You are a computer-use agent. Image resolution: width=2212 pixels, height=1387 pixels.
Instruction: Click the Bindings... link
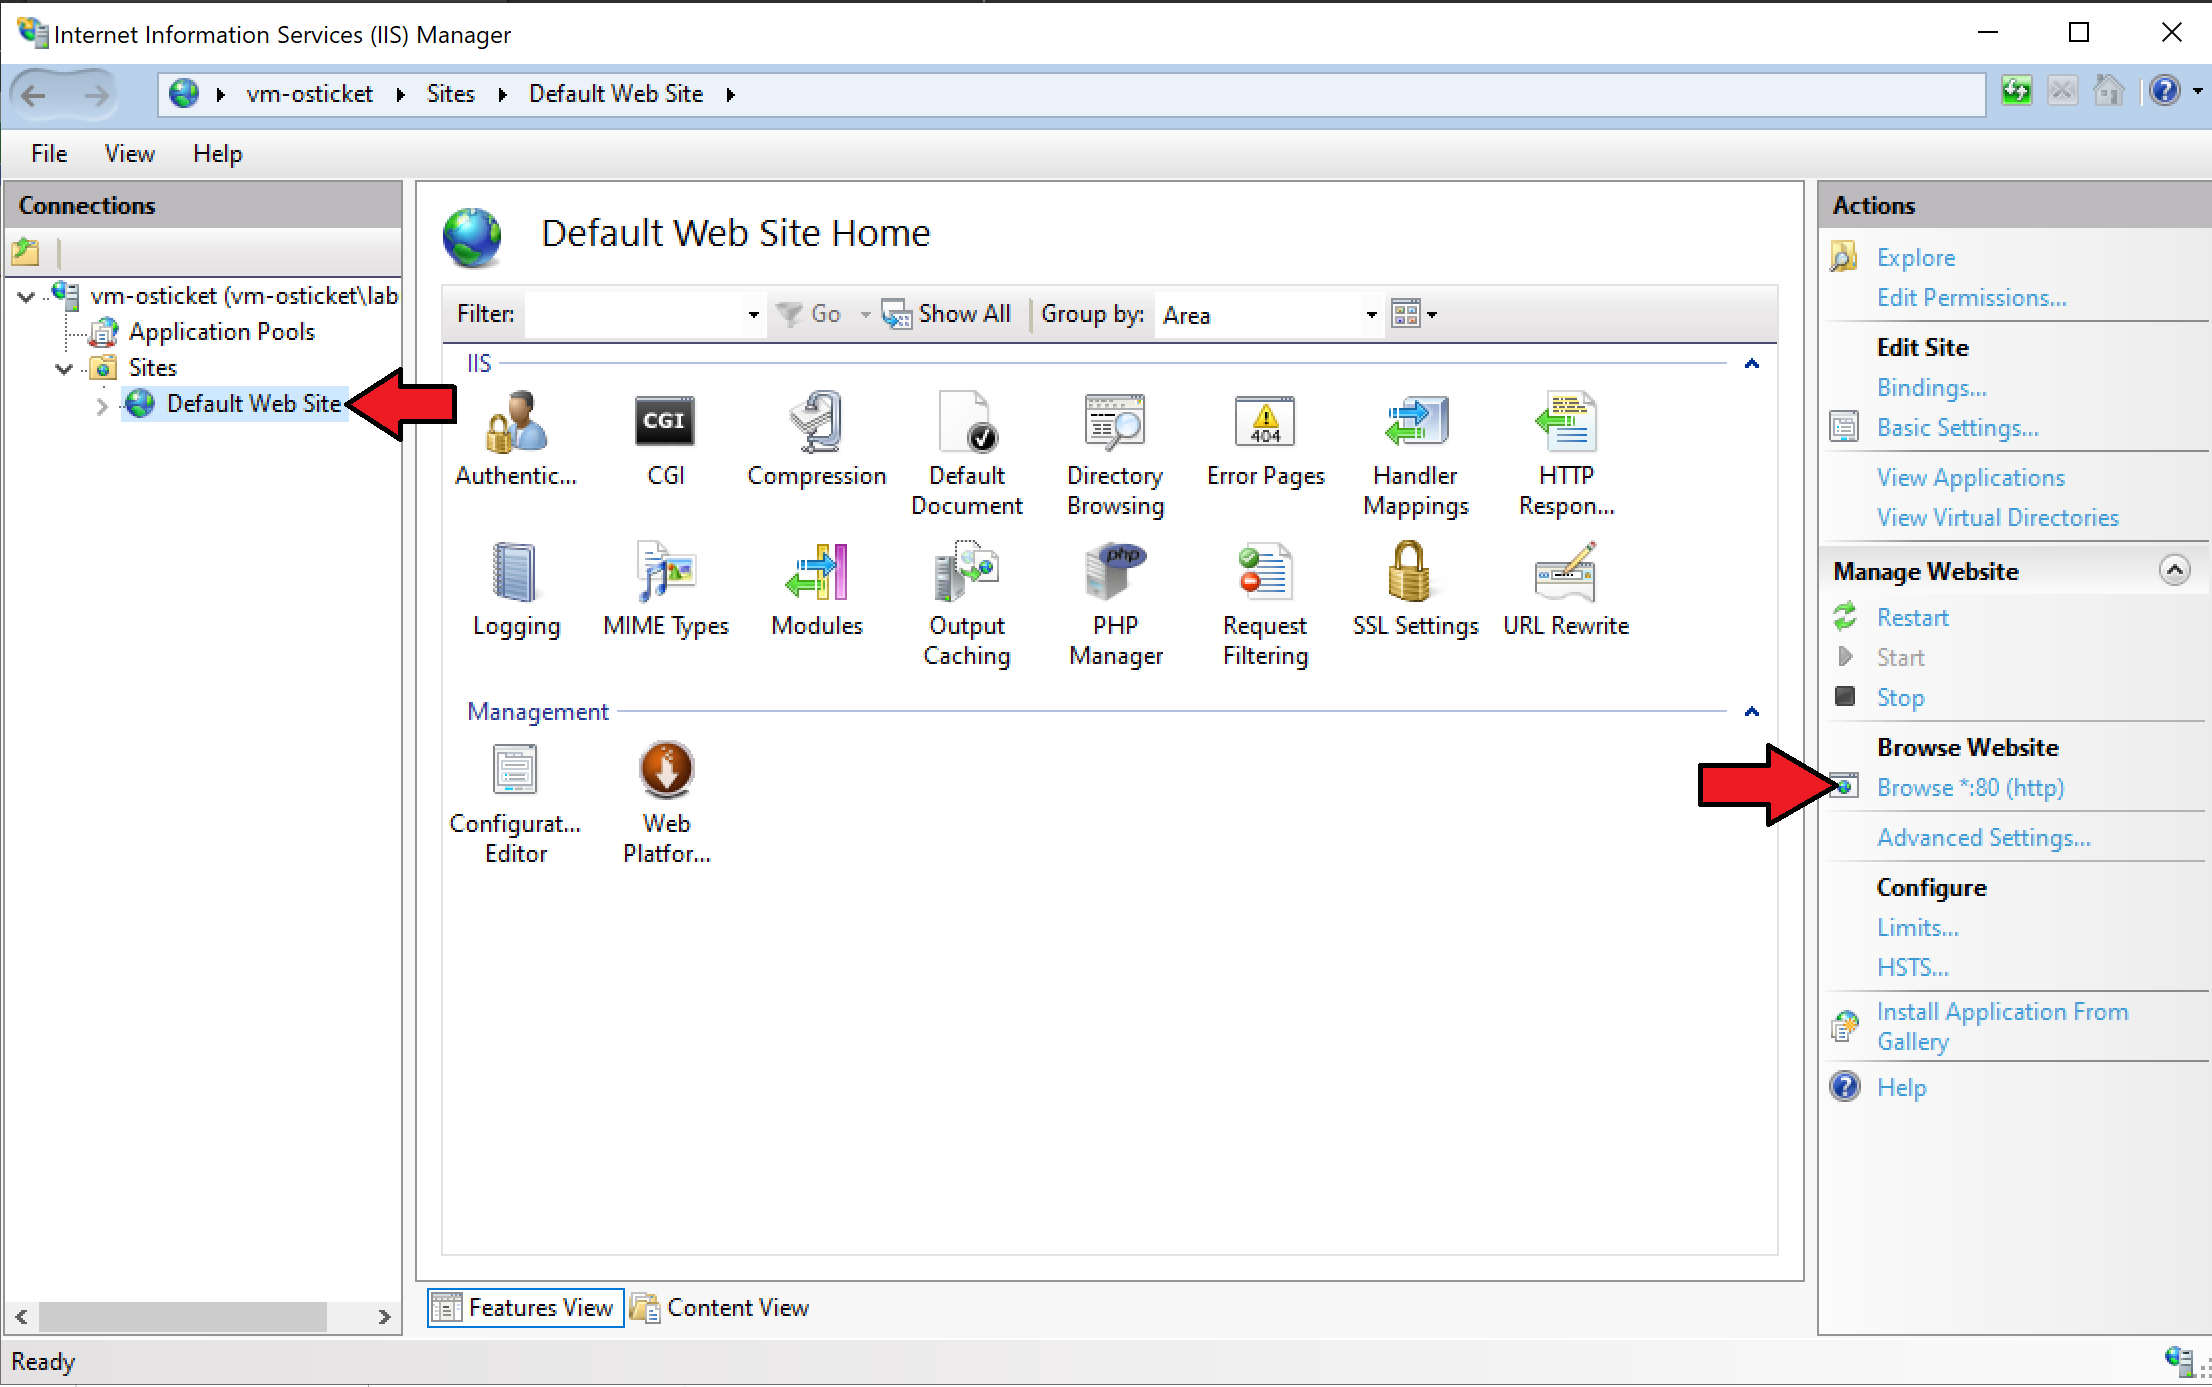coord(1931,388)
